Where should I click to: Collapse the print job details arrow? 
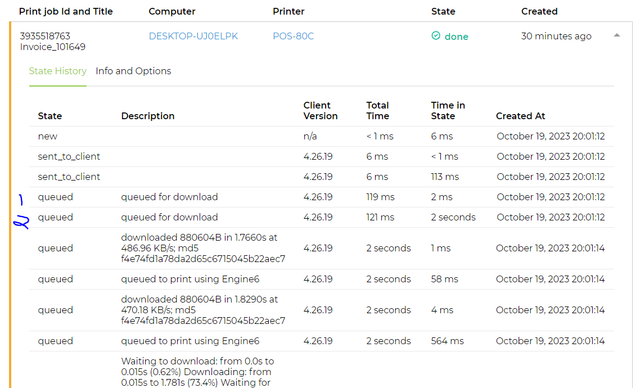617,35
